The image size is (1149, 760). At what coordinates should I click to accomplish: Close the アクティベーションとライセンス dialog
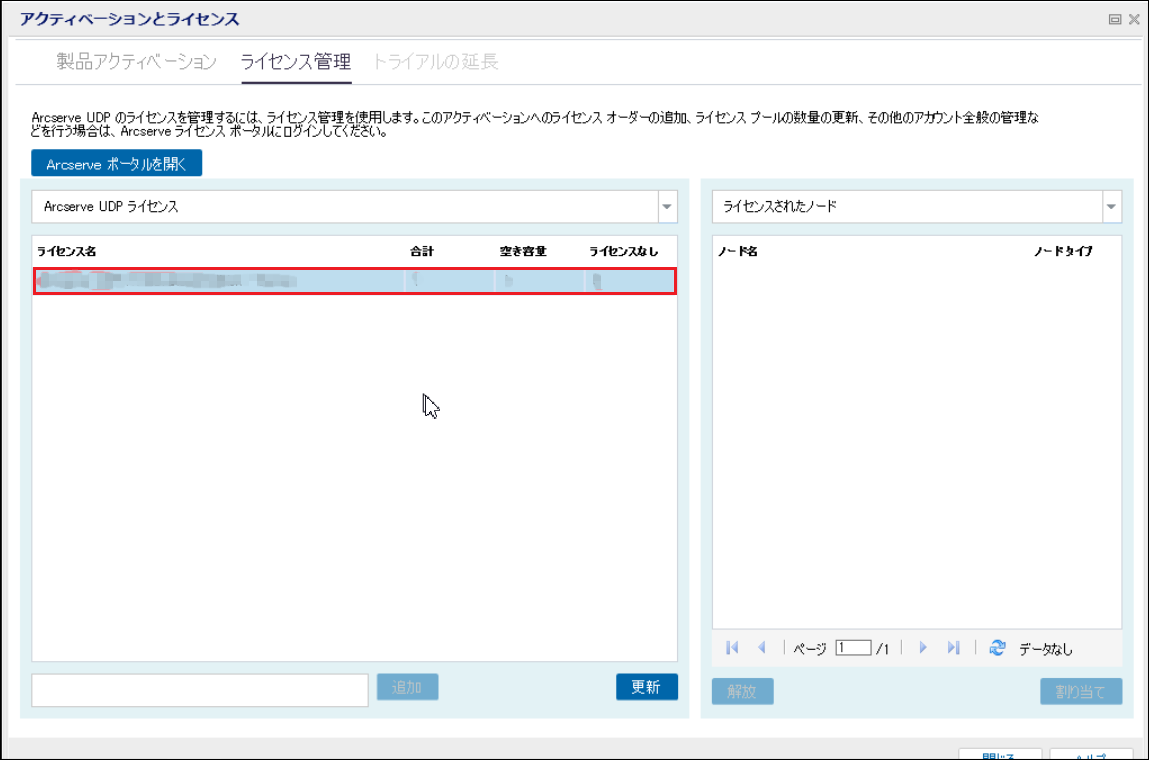(x=1134, y=20)
